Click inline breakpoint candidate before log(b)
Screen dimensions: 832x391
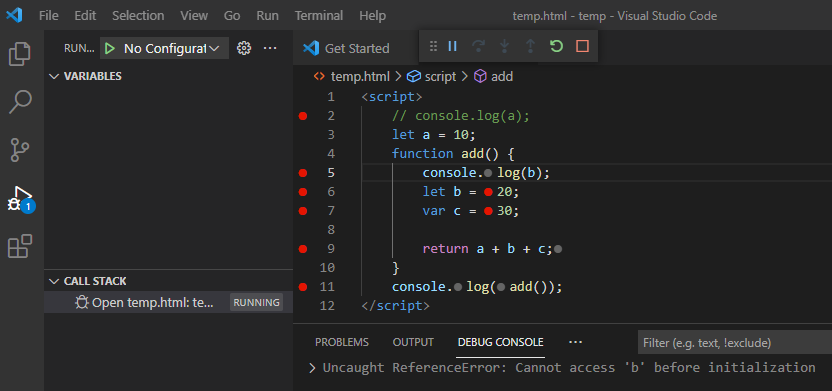click(x=488, y=173)
